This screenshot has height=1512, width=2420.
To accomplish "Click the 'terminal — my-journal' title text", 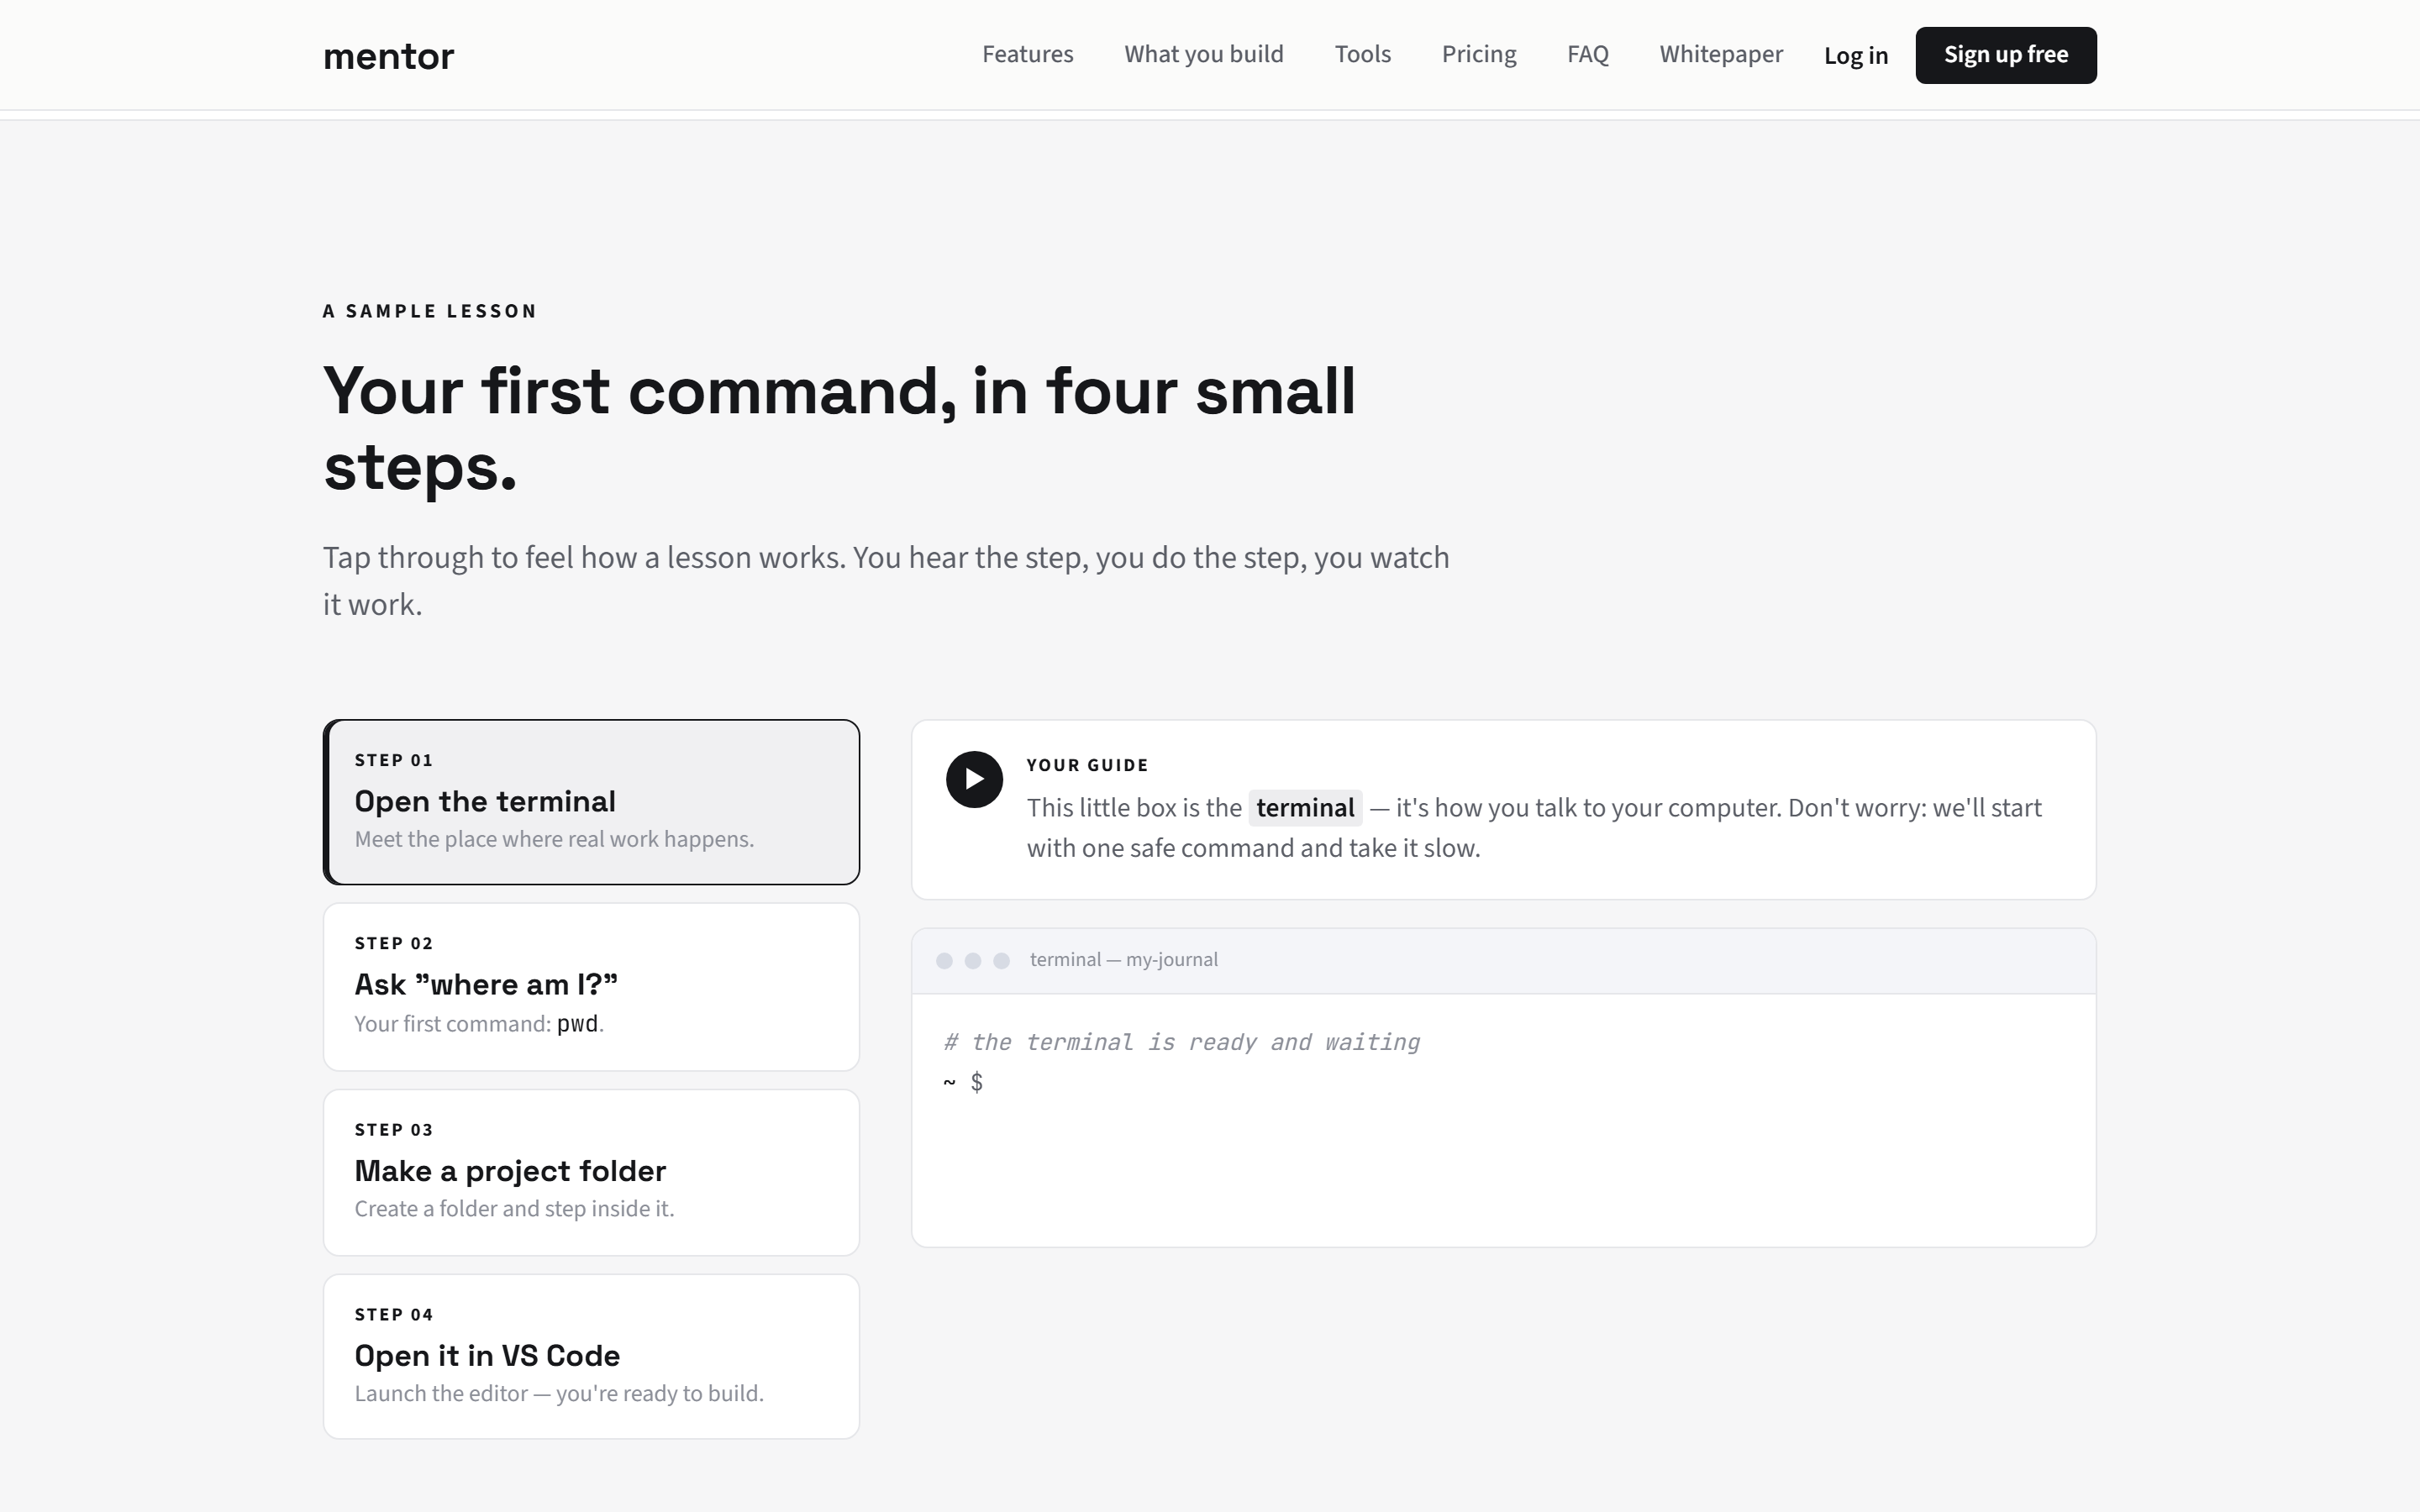I will point(1123,960).
